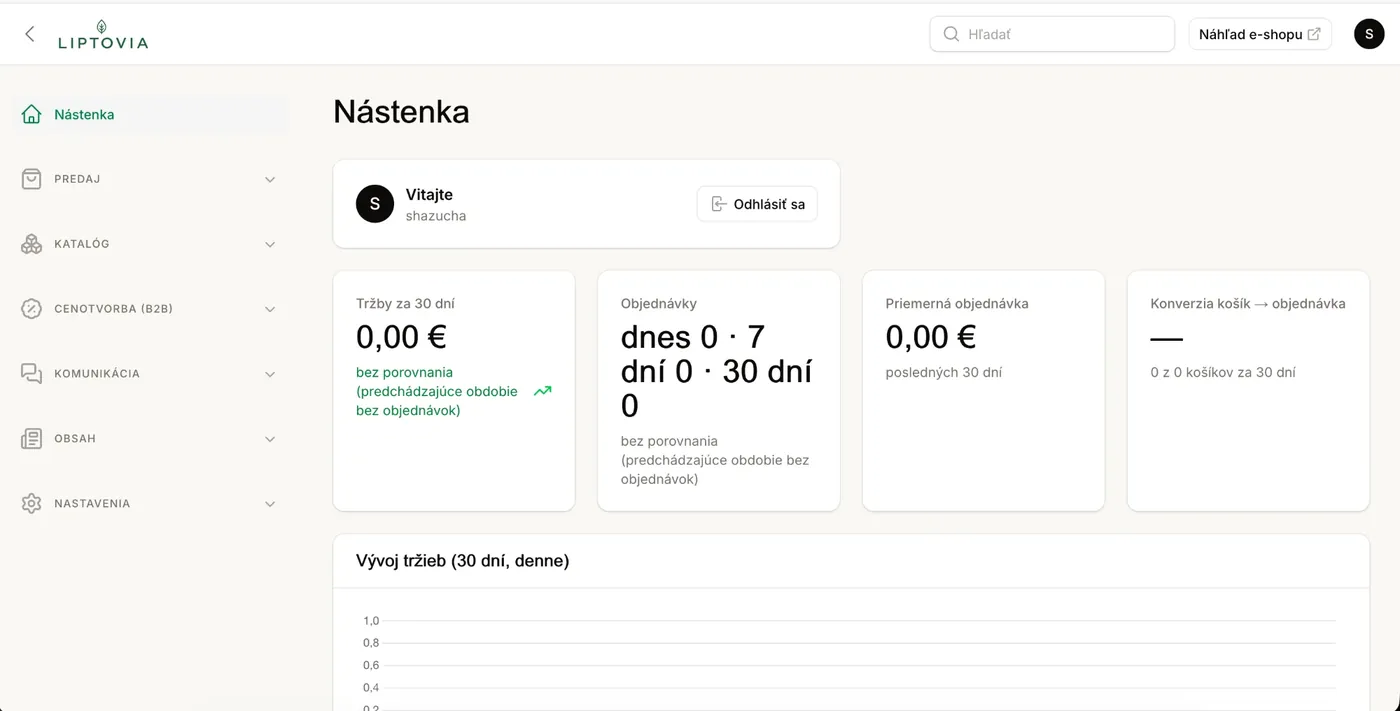The height and width of the screenshot is (711, 1400).
Task: Select the PREDAJ sidebar label
Action: [x=77, y=179]
